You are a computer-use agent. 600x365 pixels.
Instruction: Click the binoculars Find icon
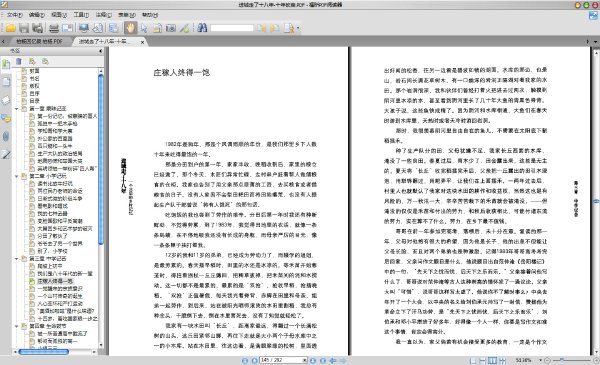pyautogui.click(x=202, y=28)
